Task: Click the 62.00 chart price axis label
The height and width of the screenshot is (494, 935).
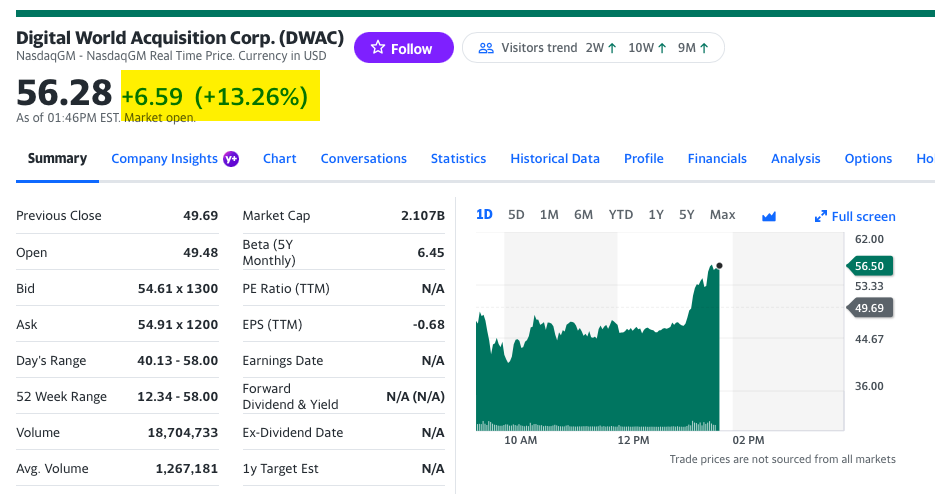Action: [x=869, y=239]
